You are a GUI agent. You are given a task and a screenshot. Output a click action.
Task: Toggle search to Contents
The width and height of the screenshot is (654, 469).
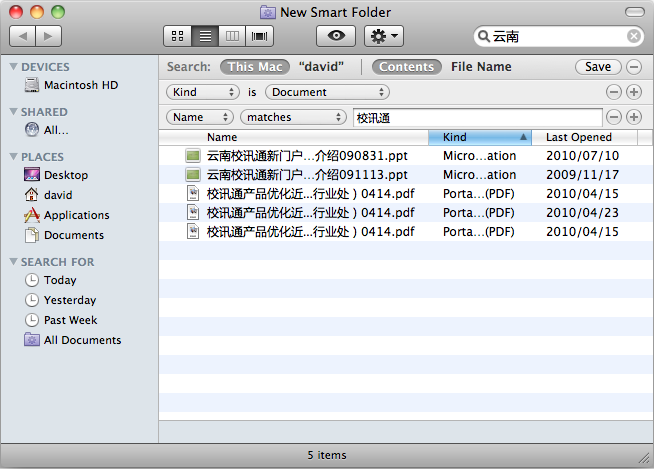(x=407, y=67)
